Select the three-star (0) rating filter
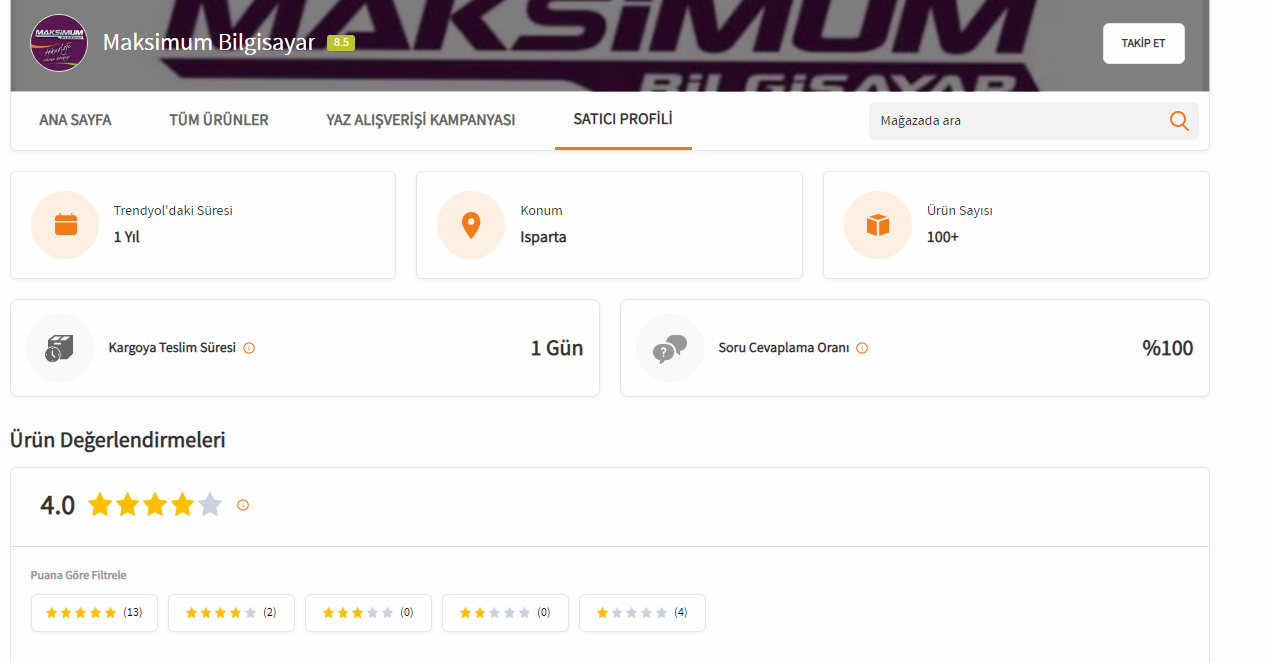Image resolution: width=1272 pixels, height=663 pixels. point(368,613)
